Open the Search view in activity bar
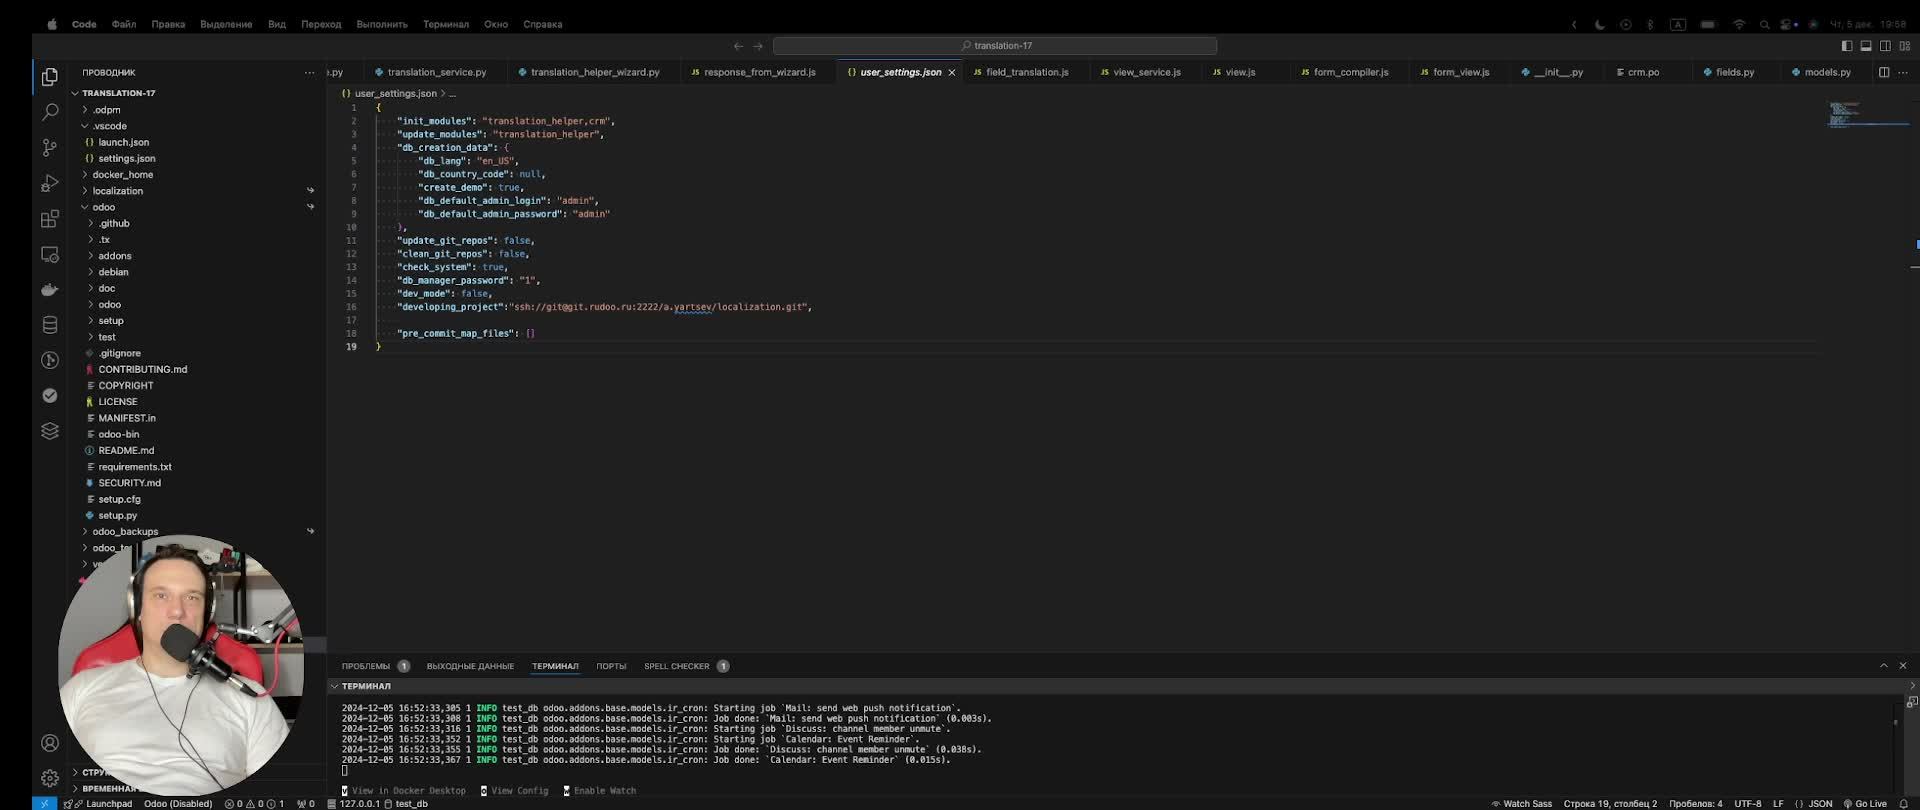This screenshot has height=810, width=1920. coord(50,112)
